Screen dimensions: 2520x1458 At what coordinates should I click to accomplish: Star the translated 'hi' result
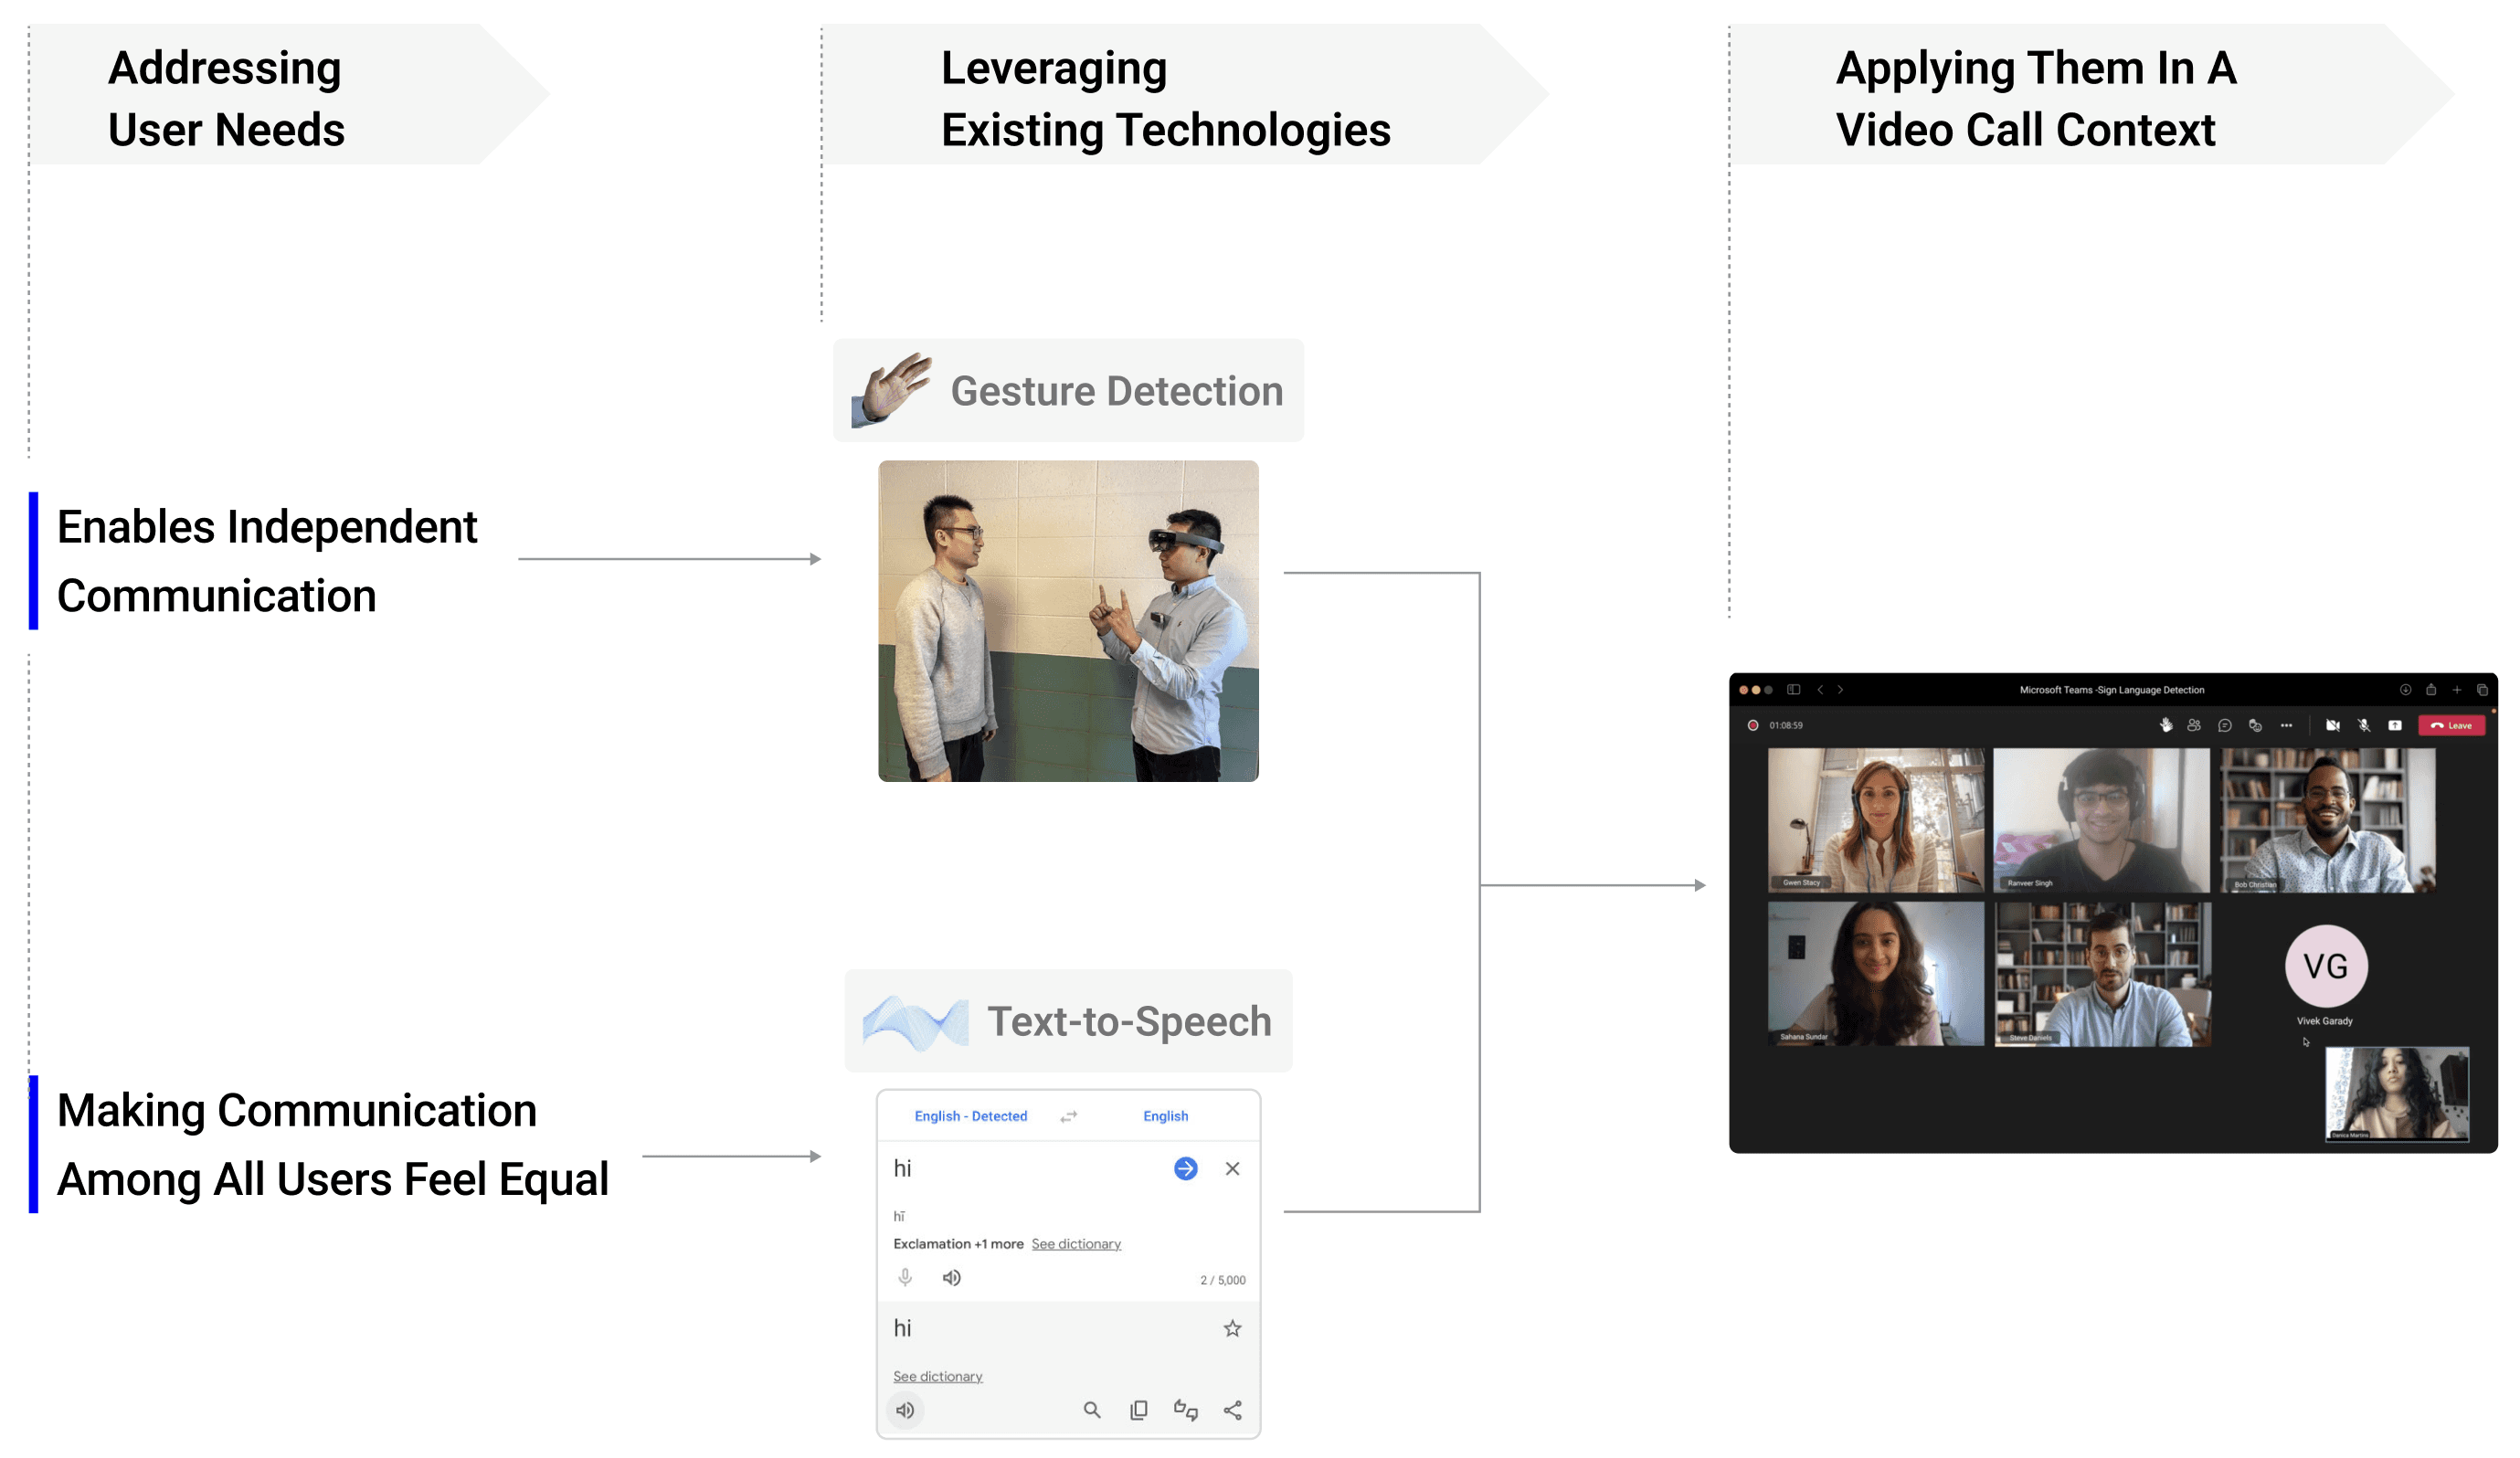click(x=1233, y=1328)
